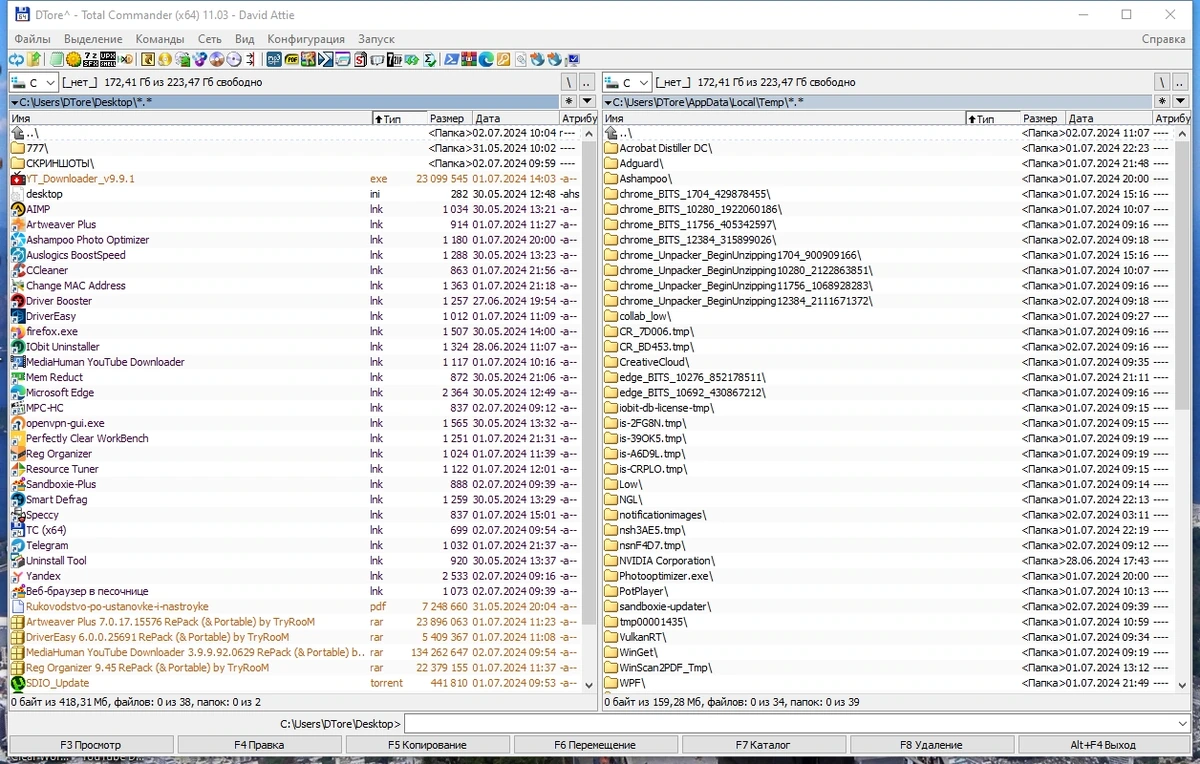Click the Edge browser toolbar icon
This screenshot has height=764, width=1200.
(486, 59)
